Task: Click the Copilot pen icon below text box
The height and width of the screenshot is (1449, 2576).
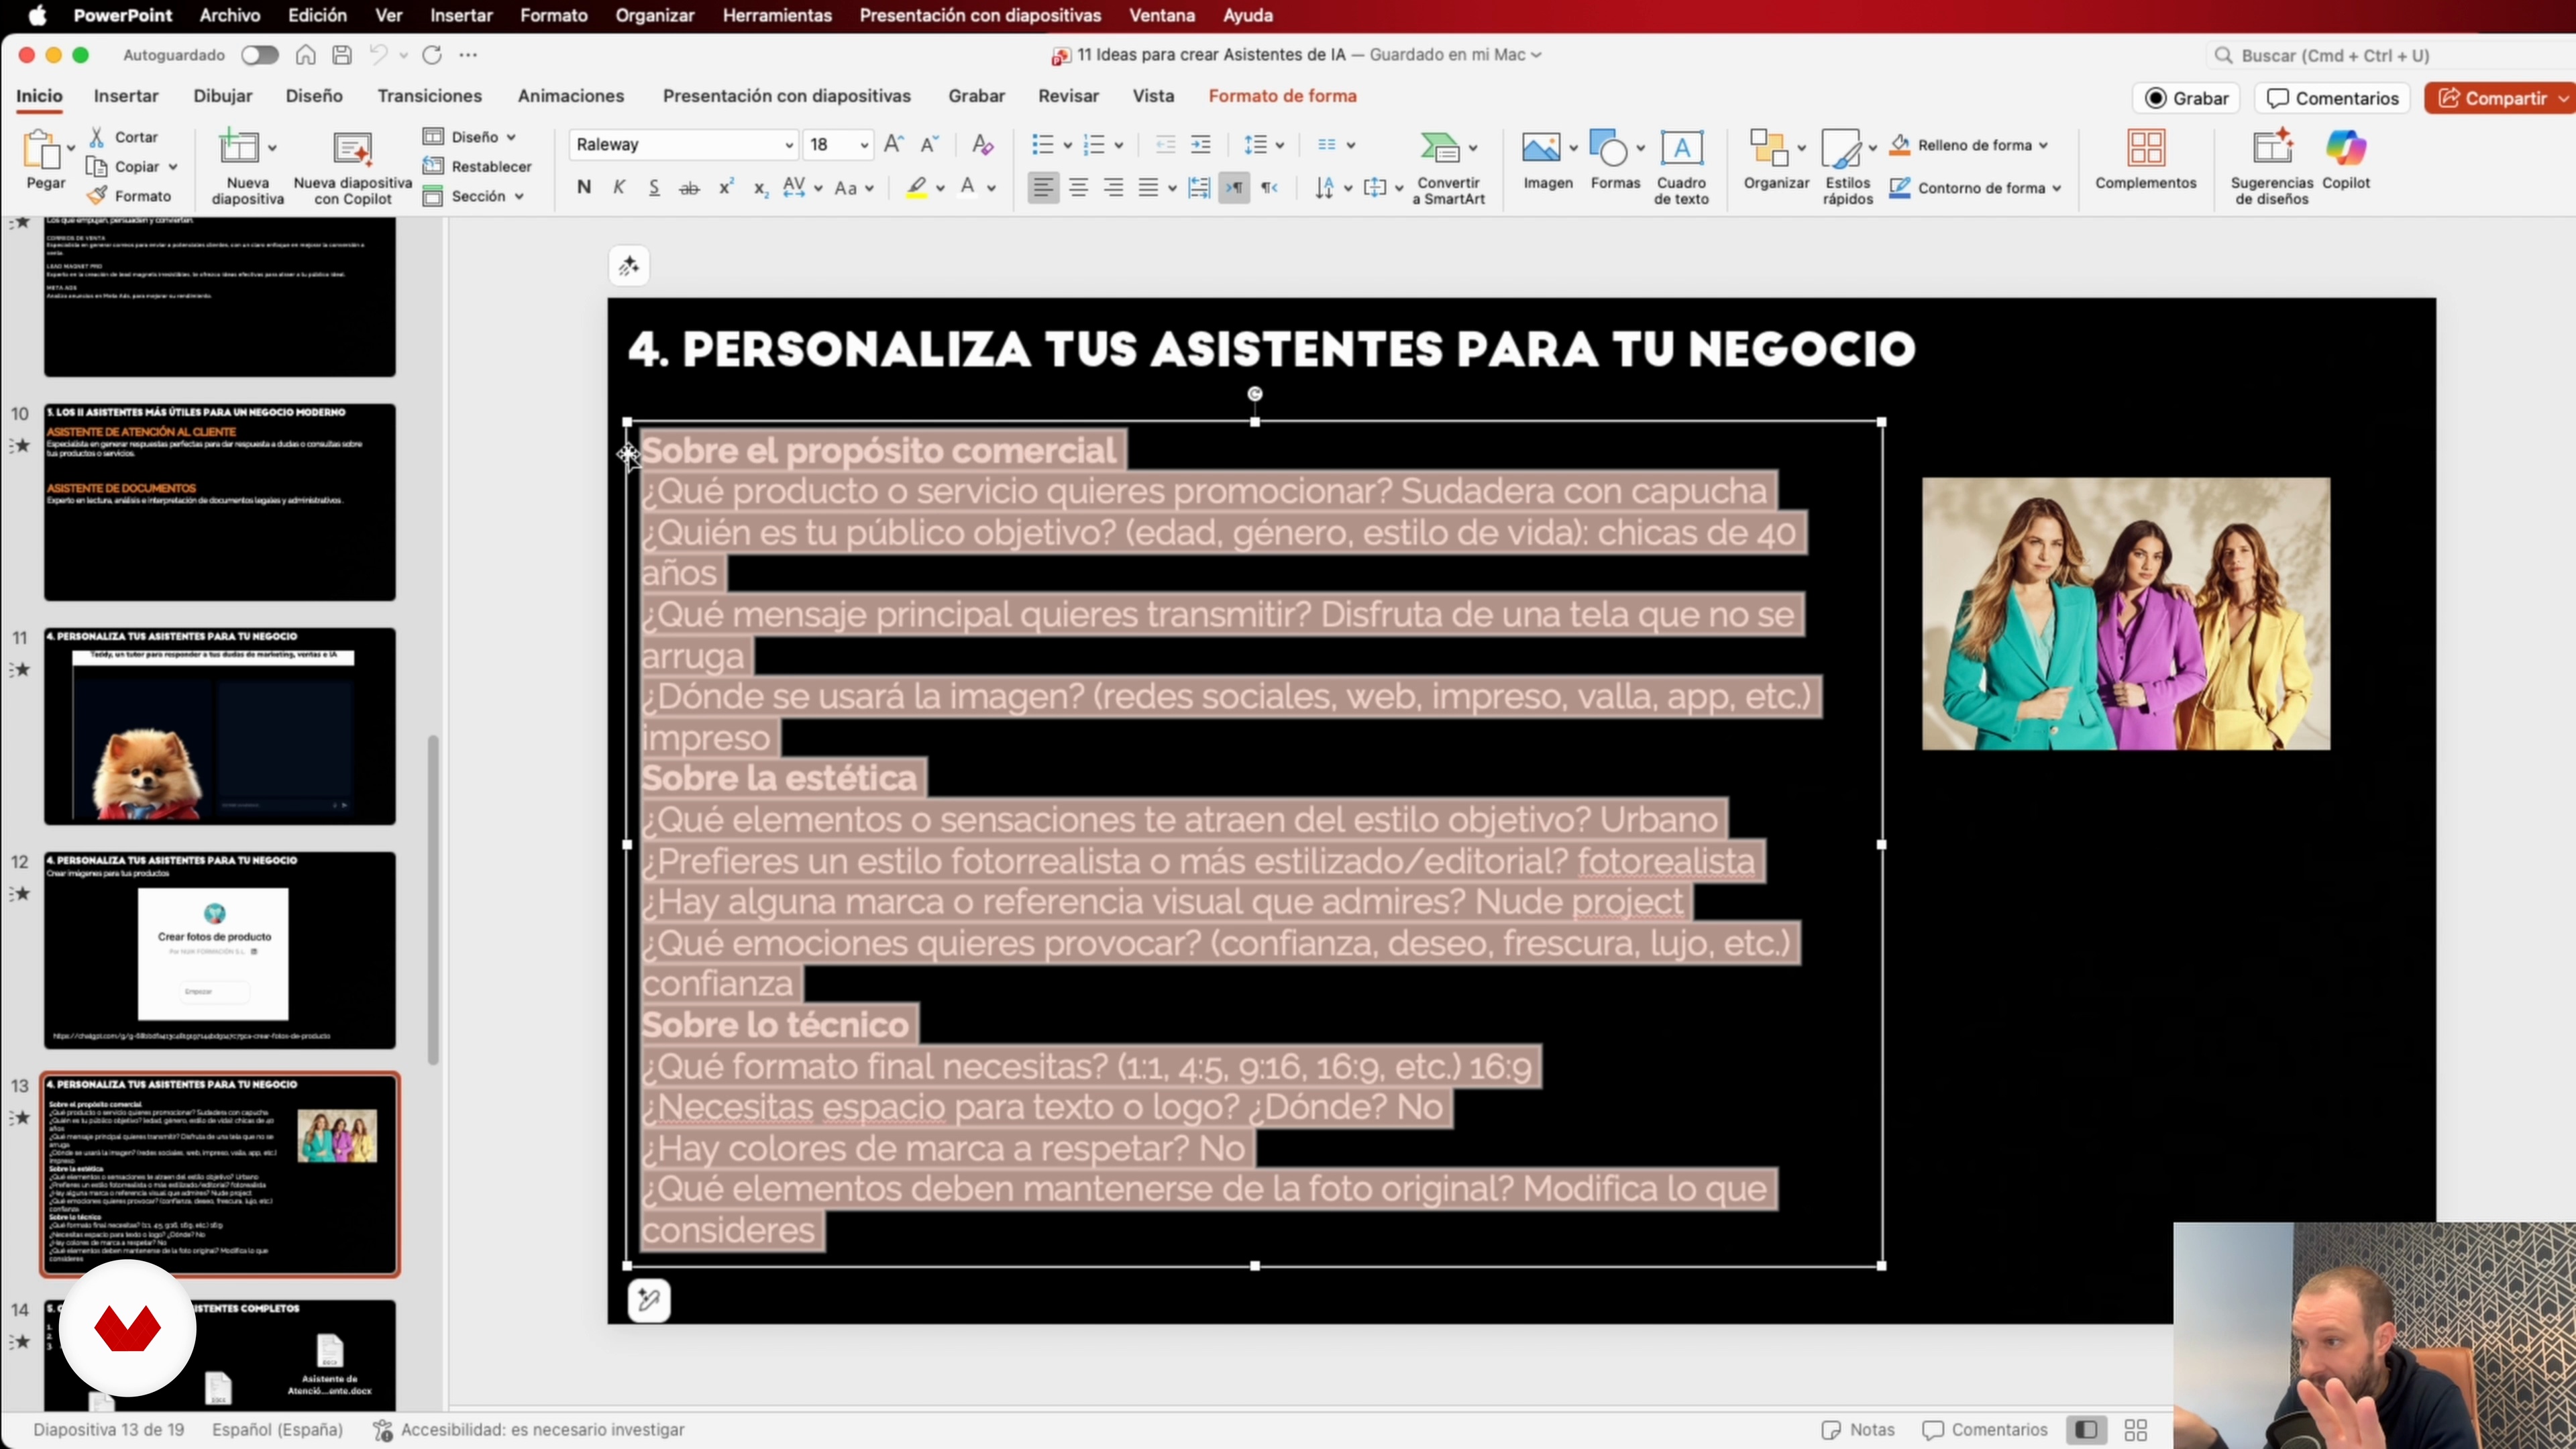Action: pyautogui.click(x=649, y=1300)
